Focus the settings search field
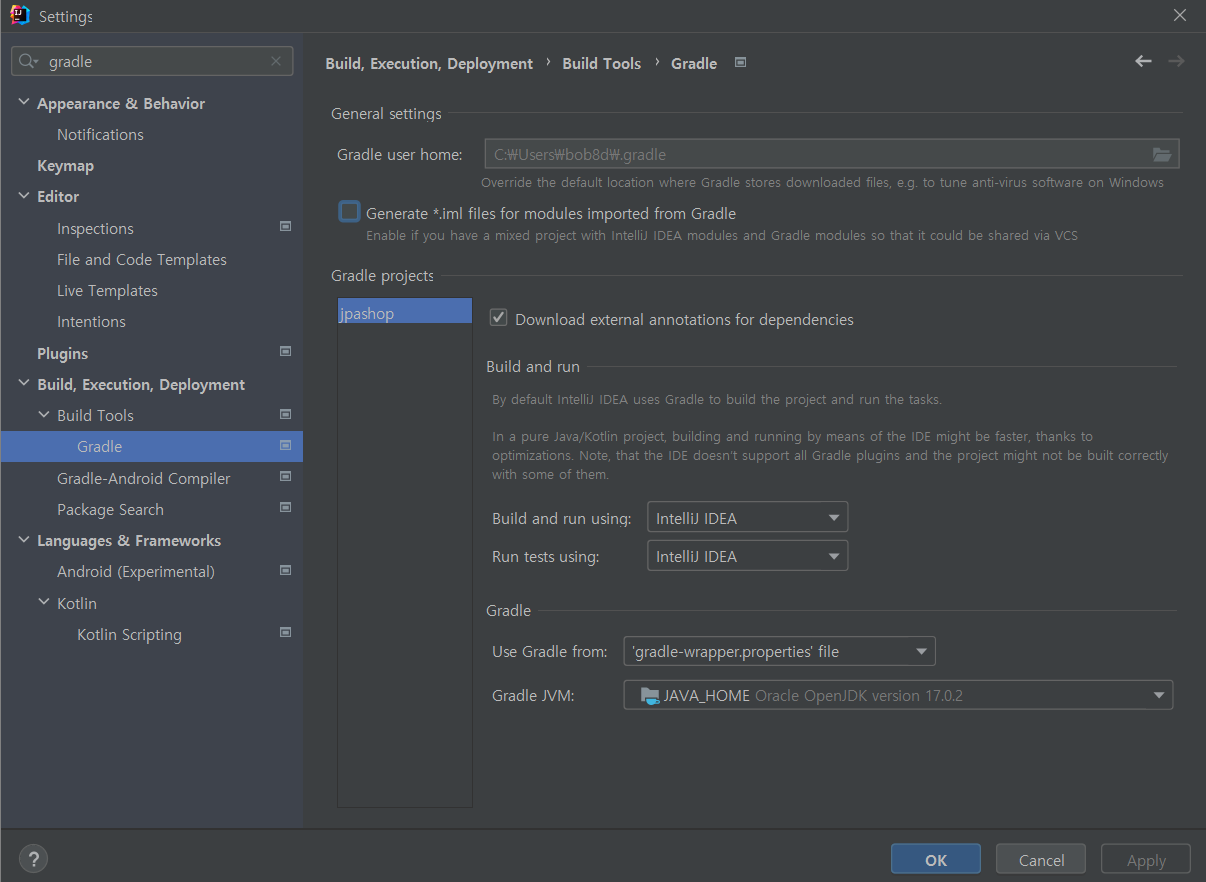The height and width of the screenshot is (882, 1206). coord(152,62)
